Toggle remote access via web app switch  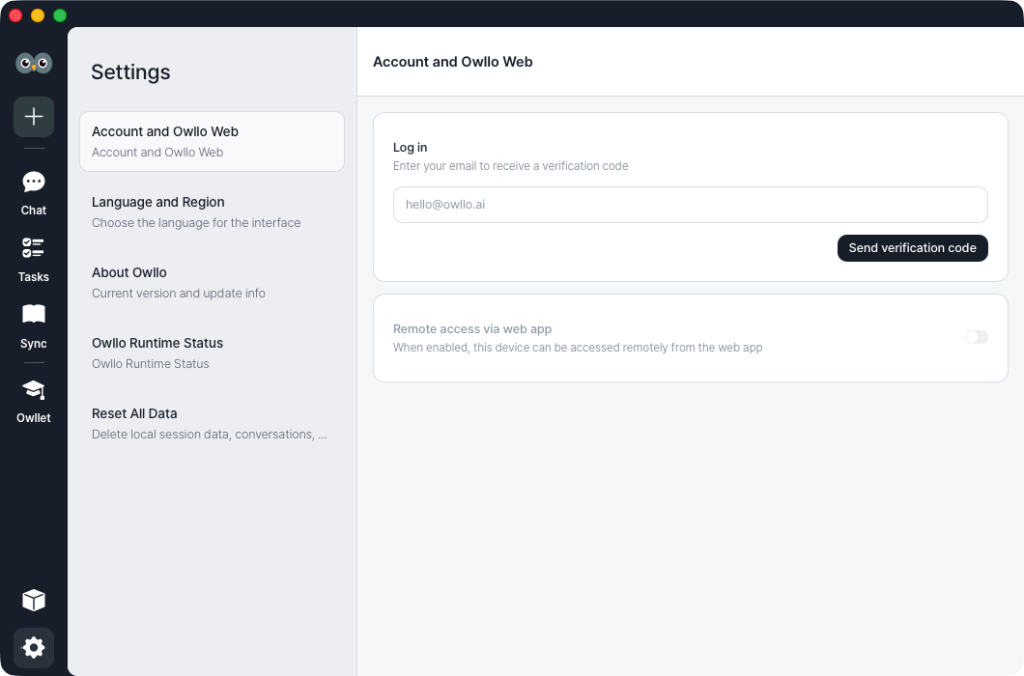point(976,337)
